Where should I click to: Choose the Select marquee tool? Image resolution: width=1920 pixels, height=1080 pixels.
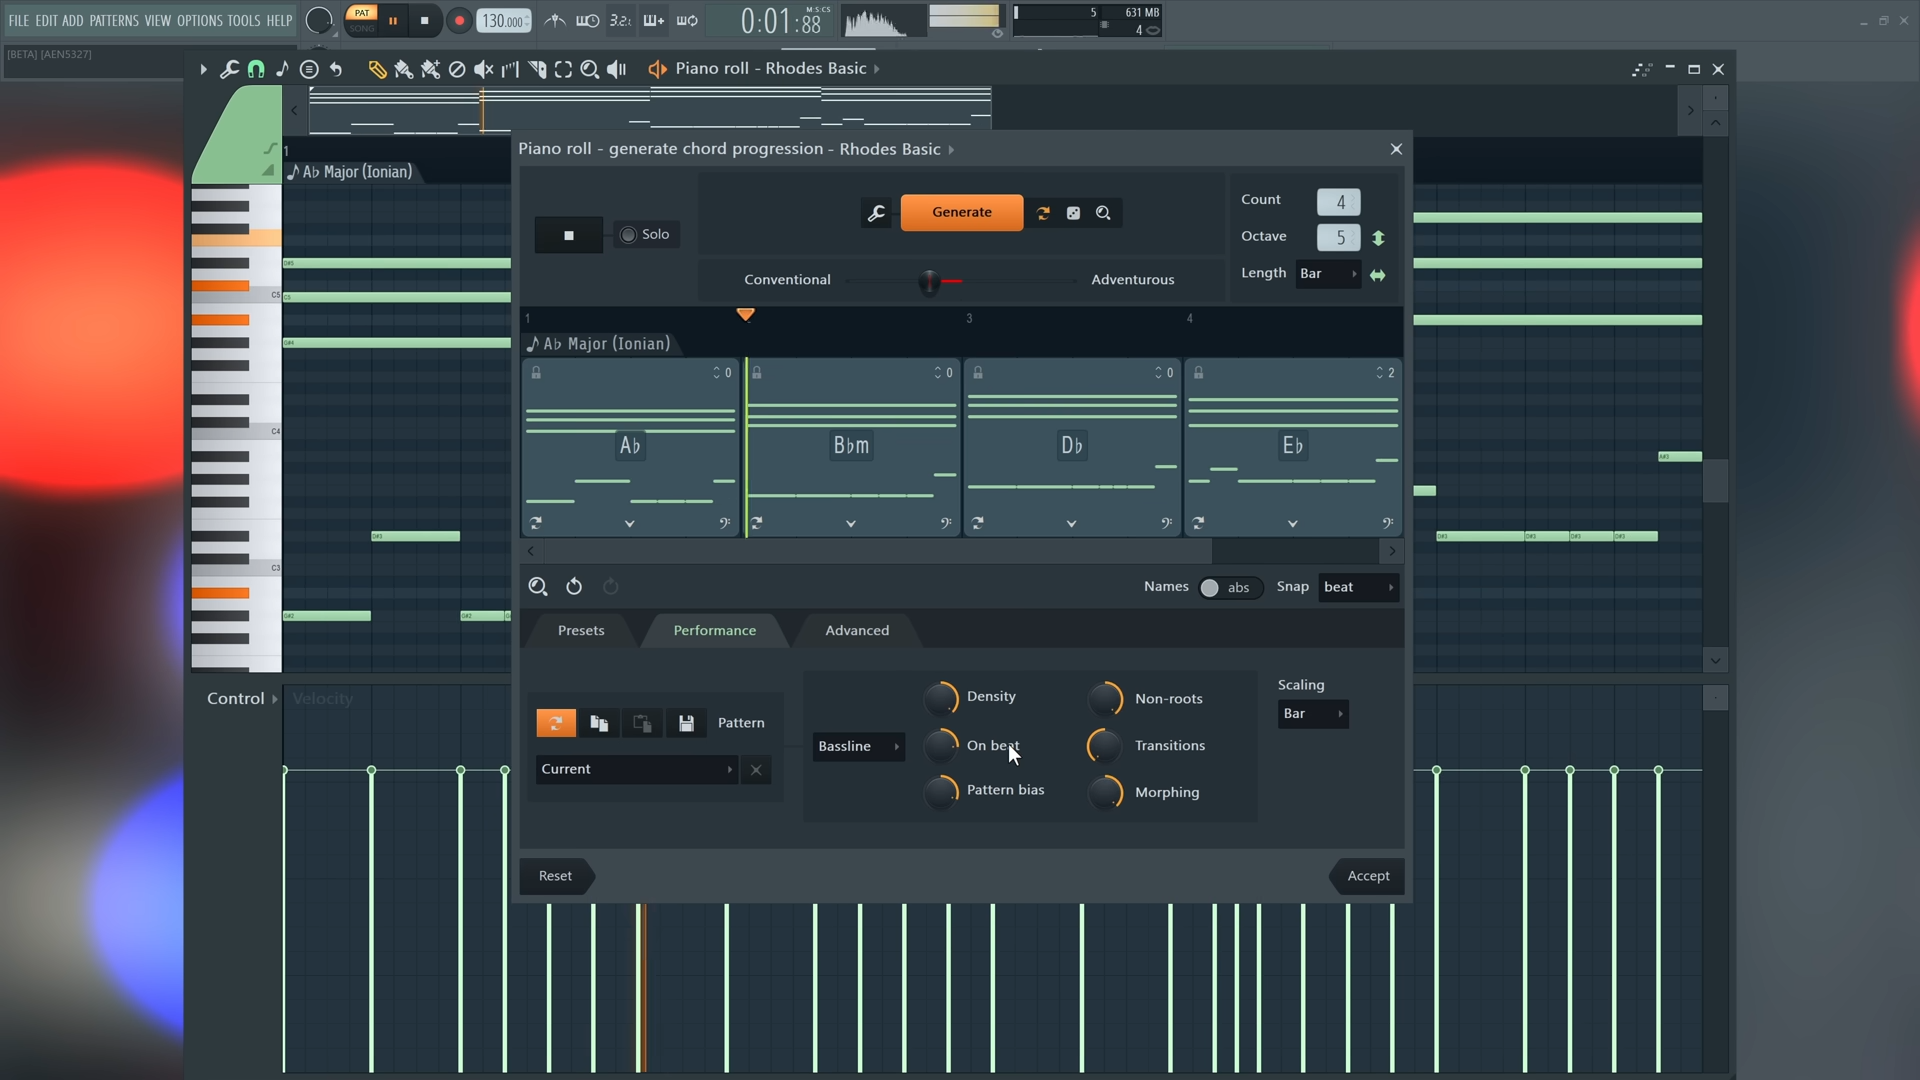pos(563,69)
